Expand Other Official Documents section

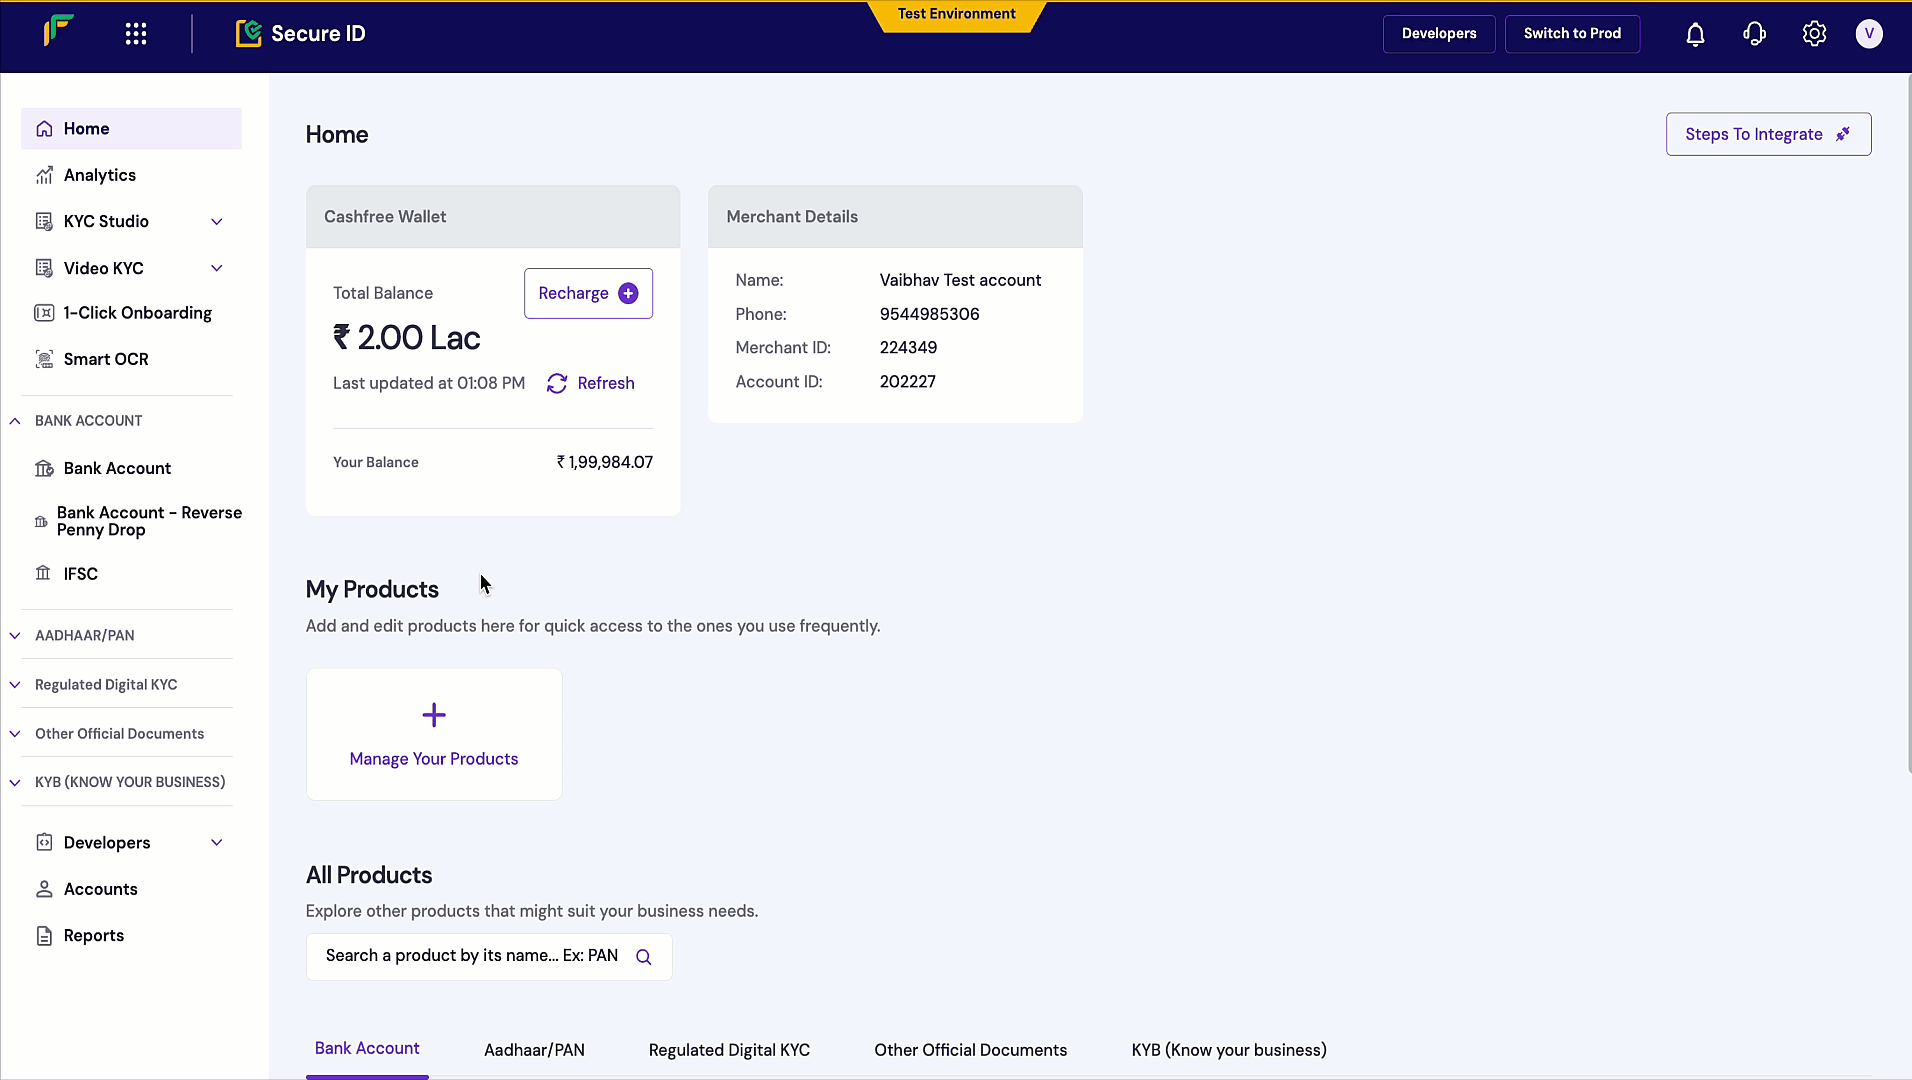(15, 734)
